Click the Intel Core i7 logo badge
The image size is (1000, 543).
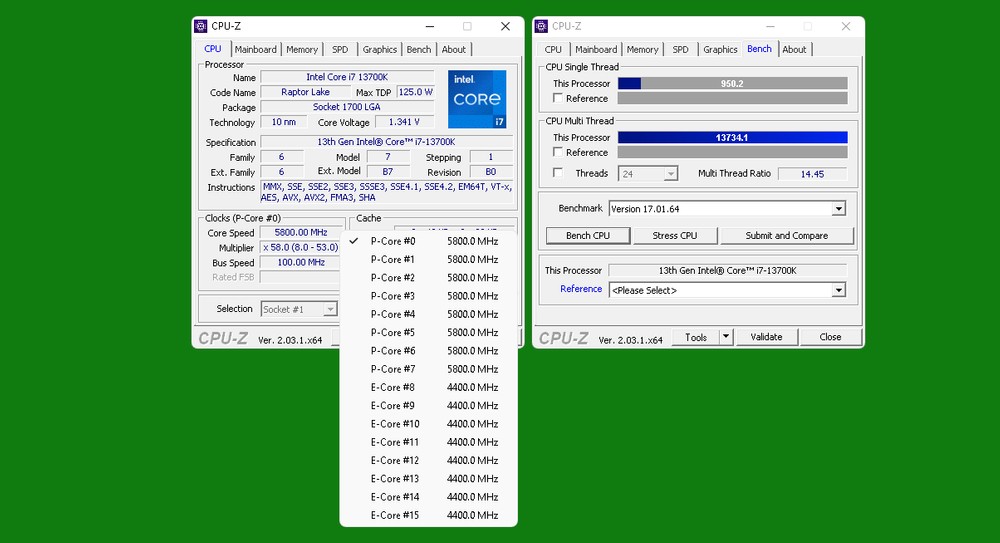point(477,99)
